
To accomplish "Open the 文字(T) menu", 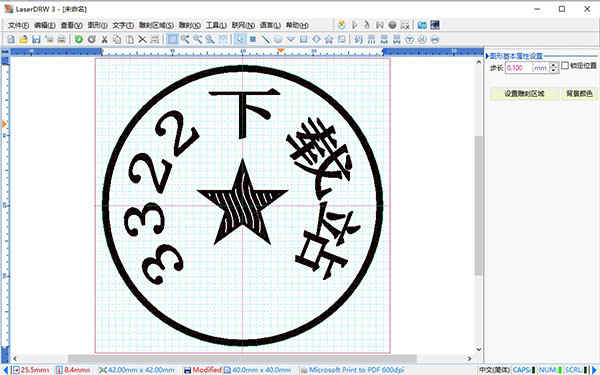I will [123, 25].
